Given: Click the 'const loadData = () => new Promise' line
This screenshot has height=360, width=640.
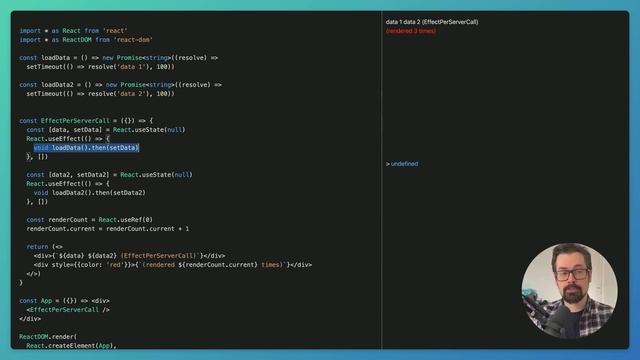Looking at the screenshot, I should point(119,58).
